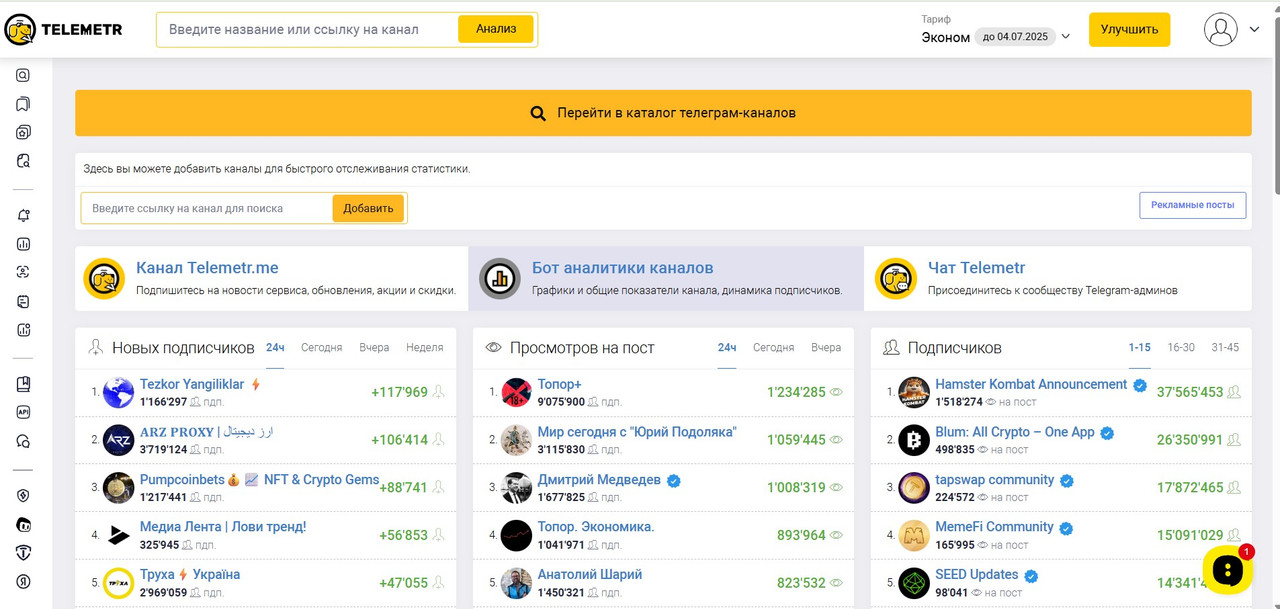Click the document search icon in sidebar
This screenshot has height=609, width=1280.
pos(23,161)
